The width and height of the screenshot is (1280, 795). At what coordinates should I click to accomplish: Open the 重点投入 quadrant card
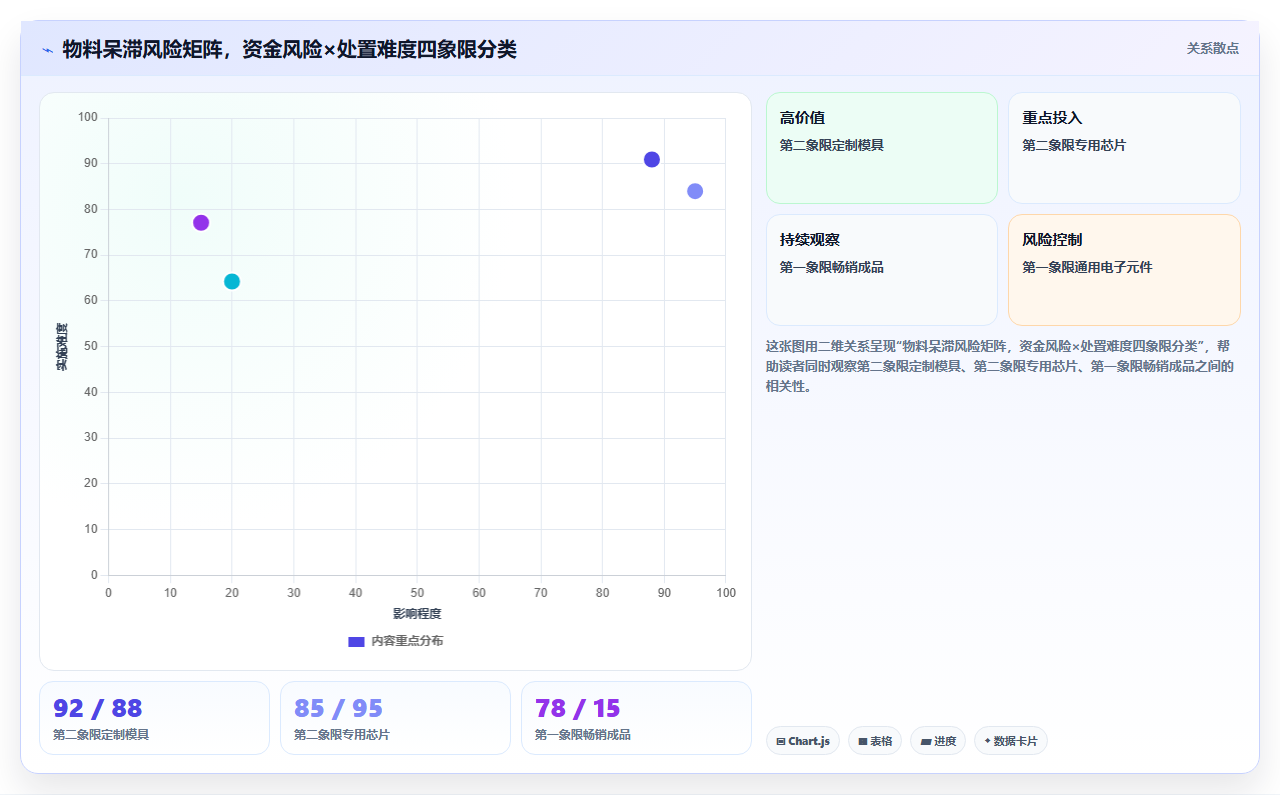1124,148
